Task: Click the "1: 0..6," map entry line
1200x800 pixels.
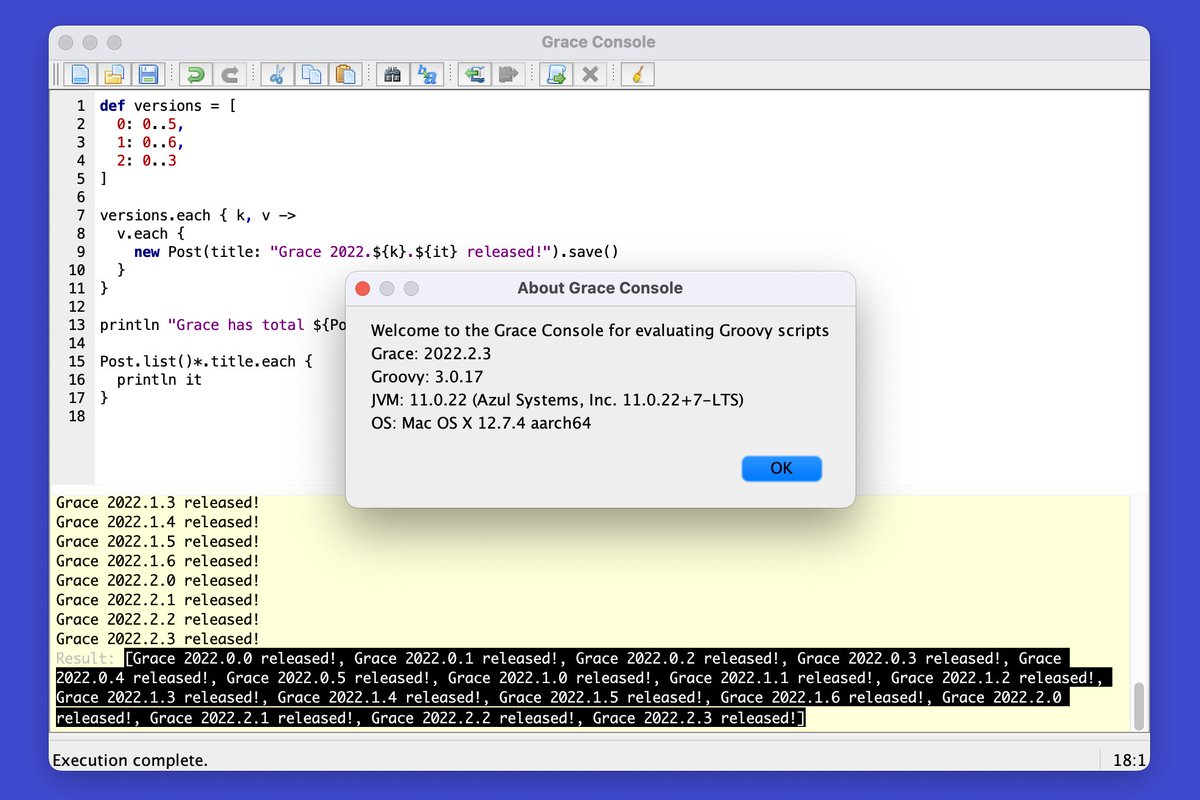Action: pyautogui.click(x=151, y=142)
